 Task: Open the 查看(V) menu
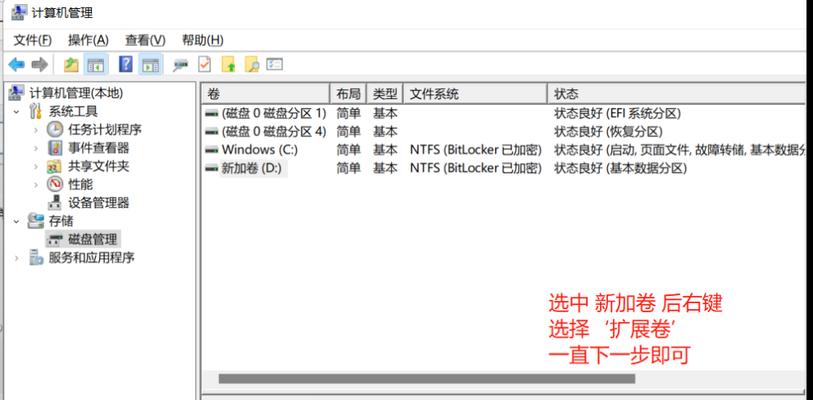tap(145, 40)
